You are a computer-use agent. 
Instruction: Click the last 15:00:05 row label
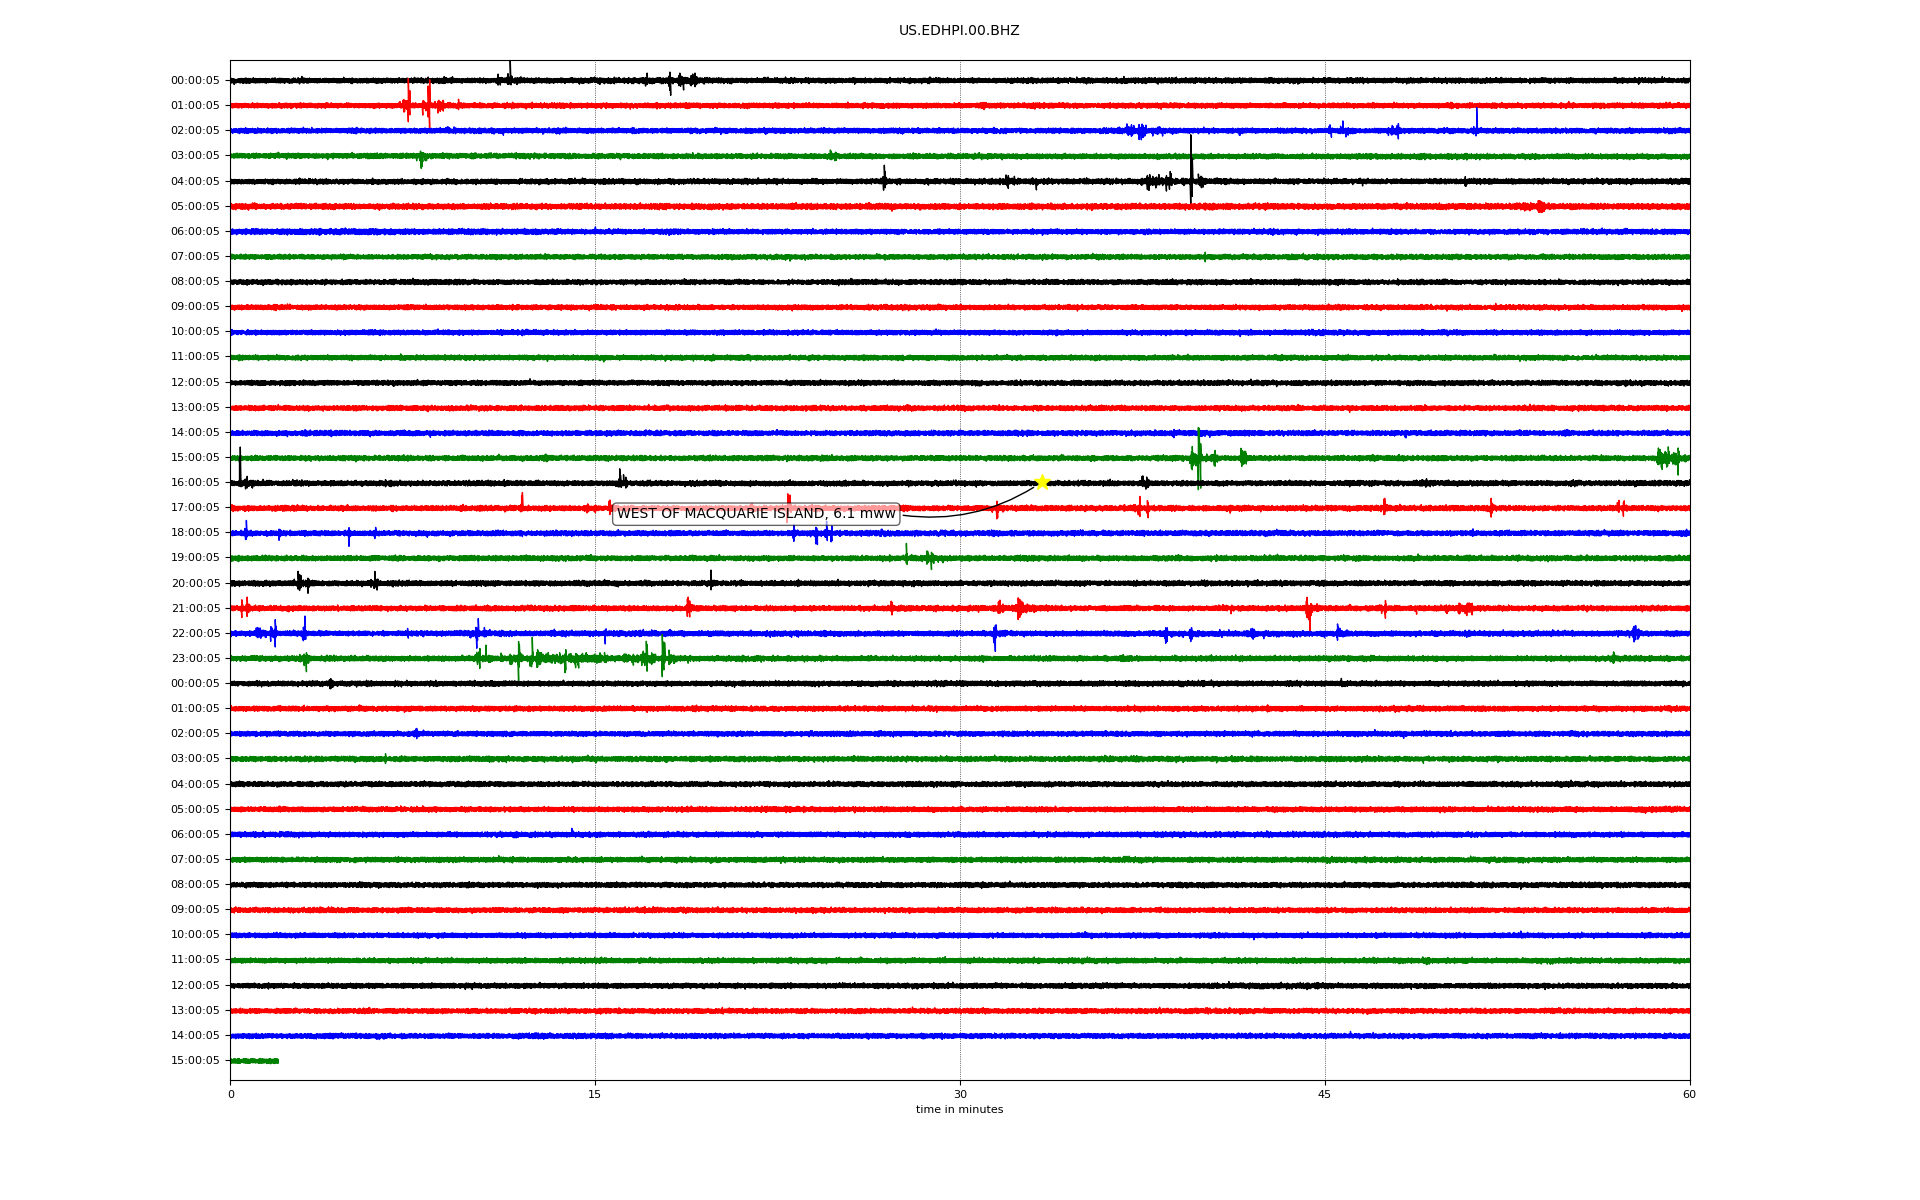coord(195,1061)
